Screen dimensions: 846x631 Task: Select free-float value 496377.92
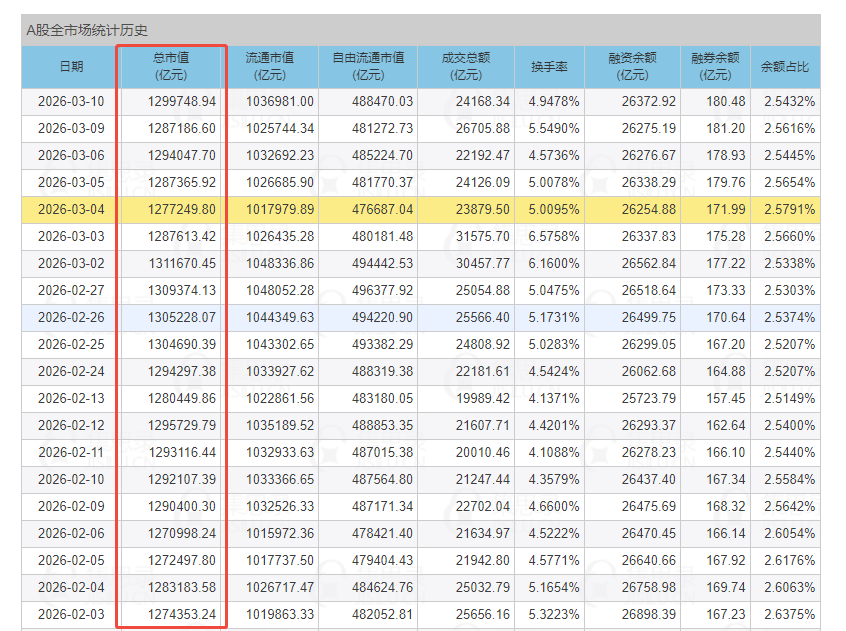(x=383, y=290)
